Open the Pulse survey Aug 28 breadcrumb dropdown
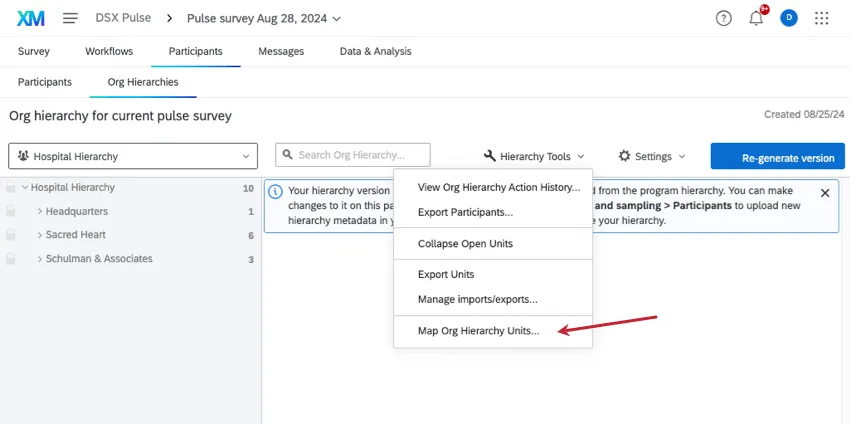Image resolution: width=850 pixels, height=424 pixels. (264, 18)
